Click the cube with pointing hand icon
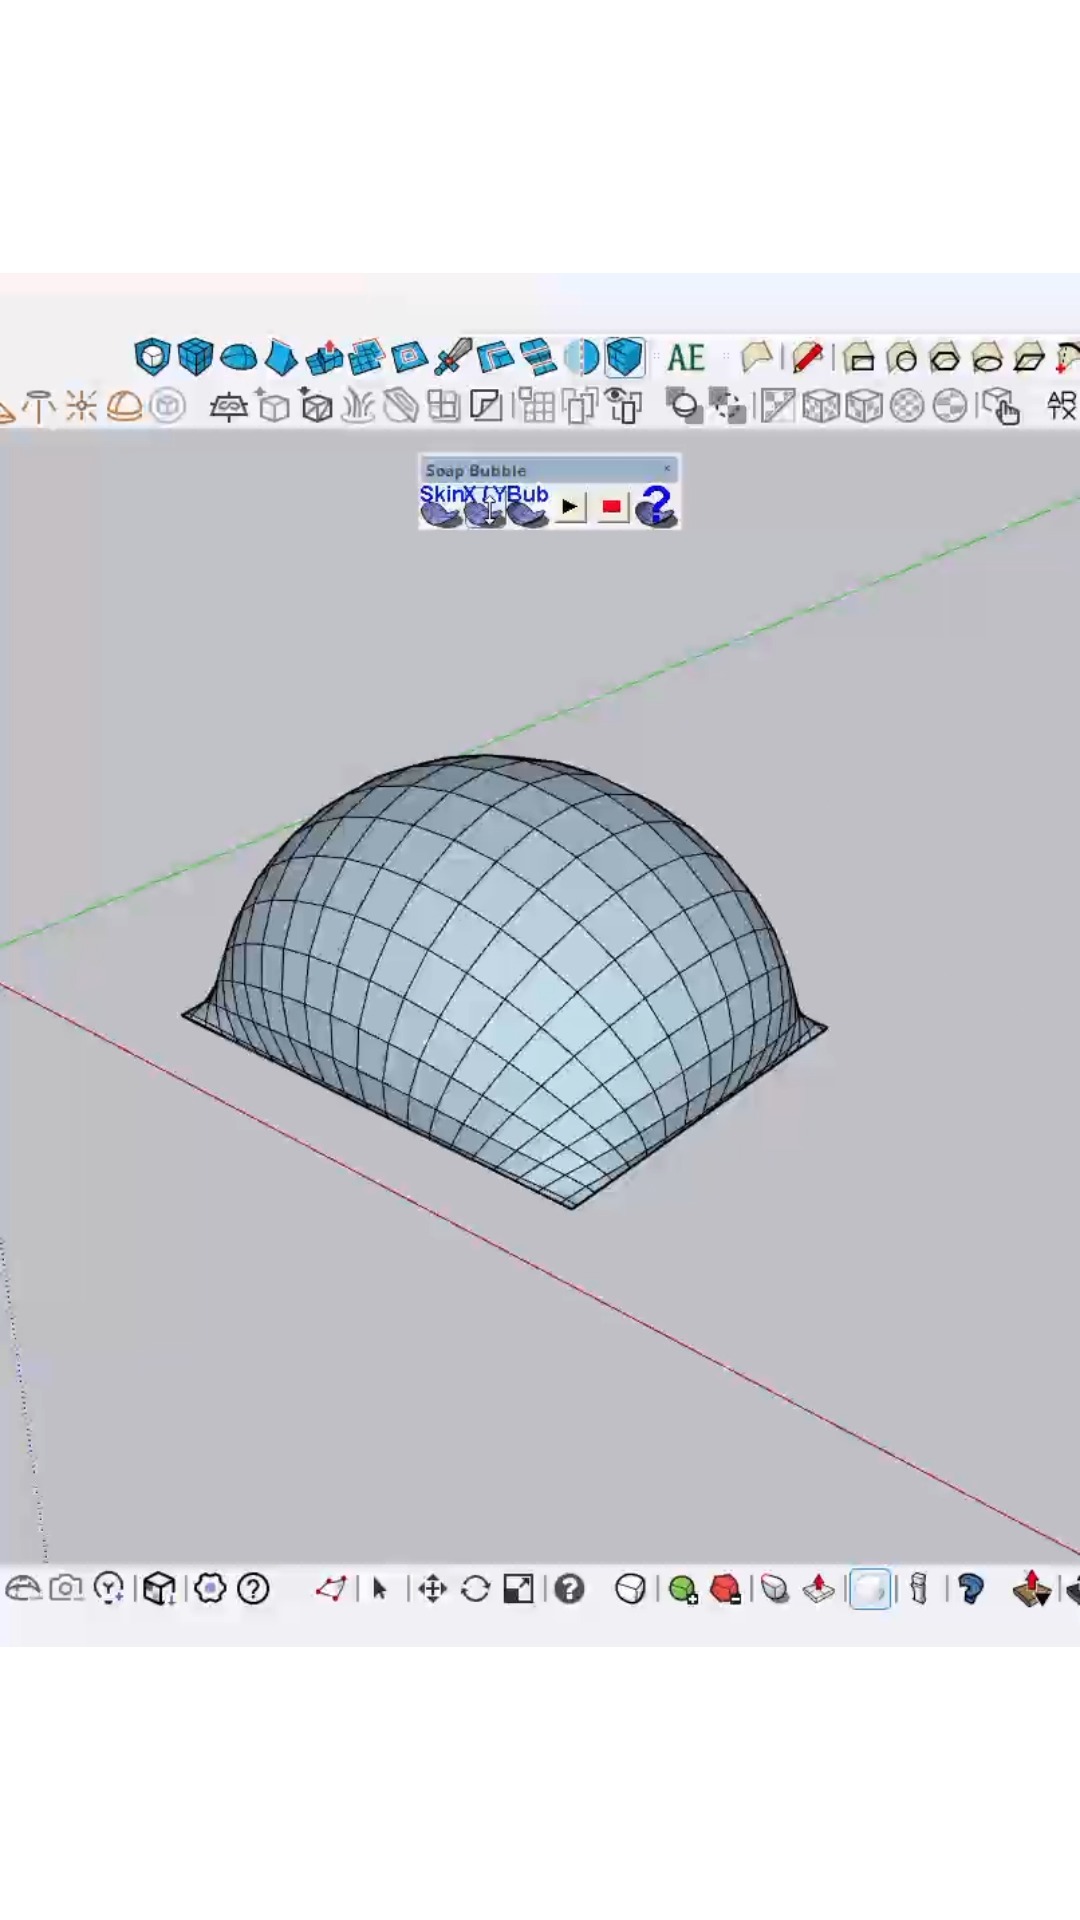 point(999,407)
